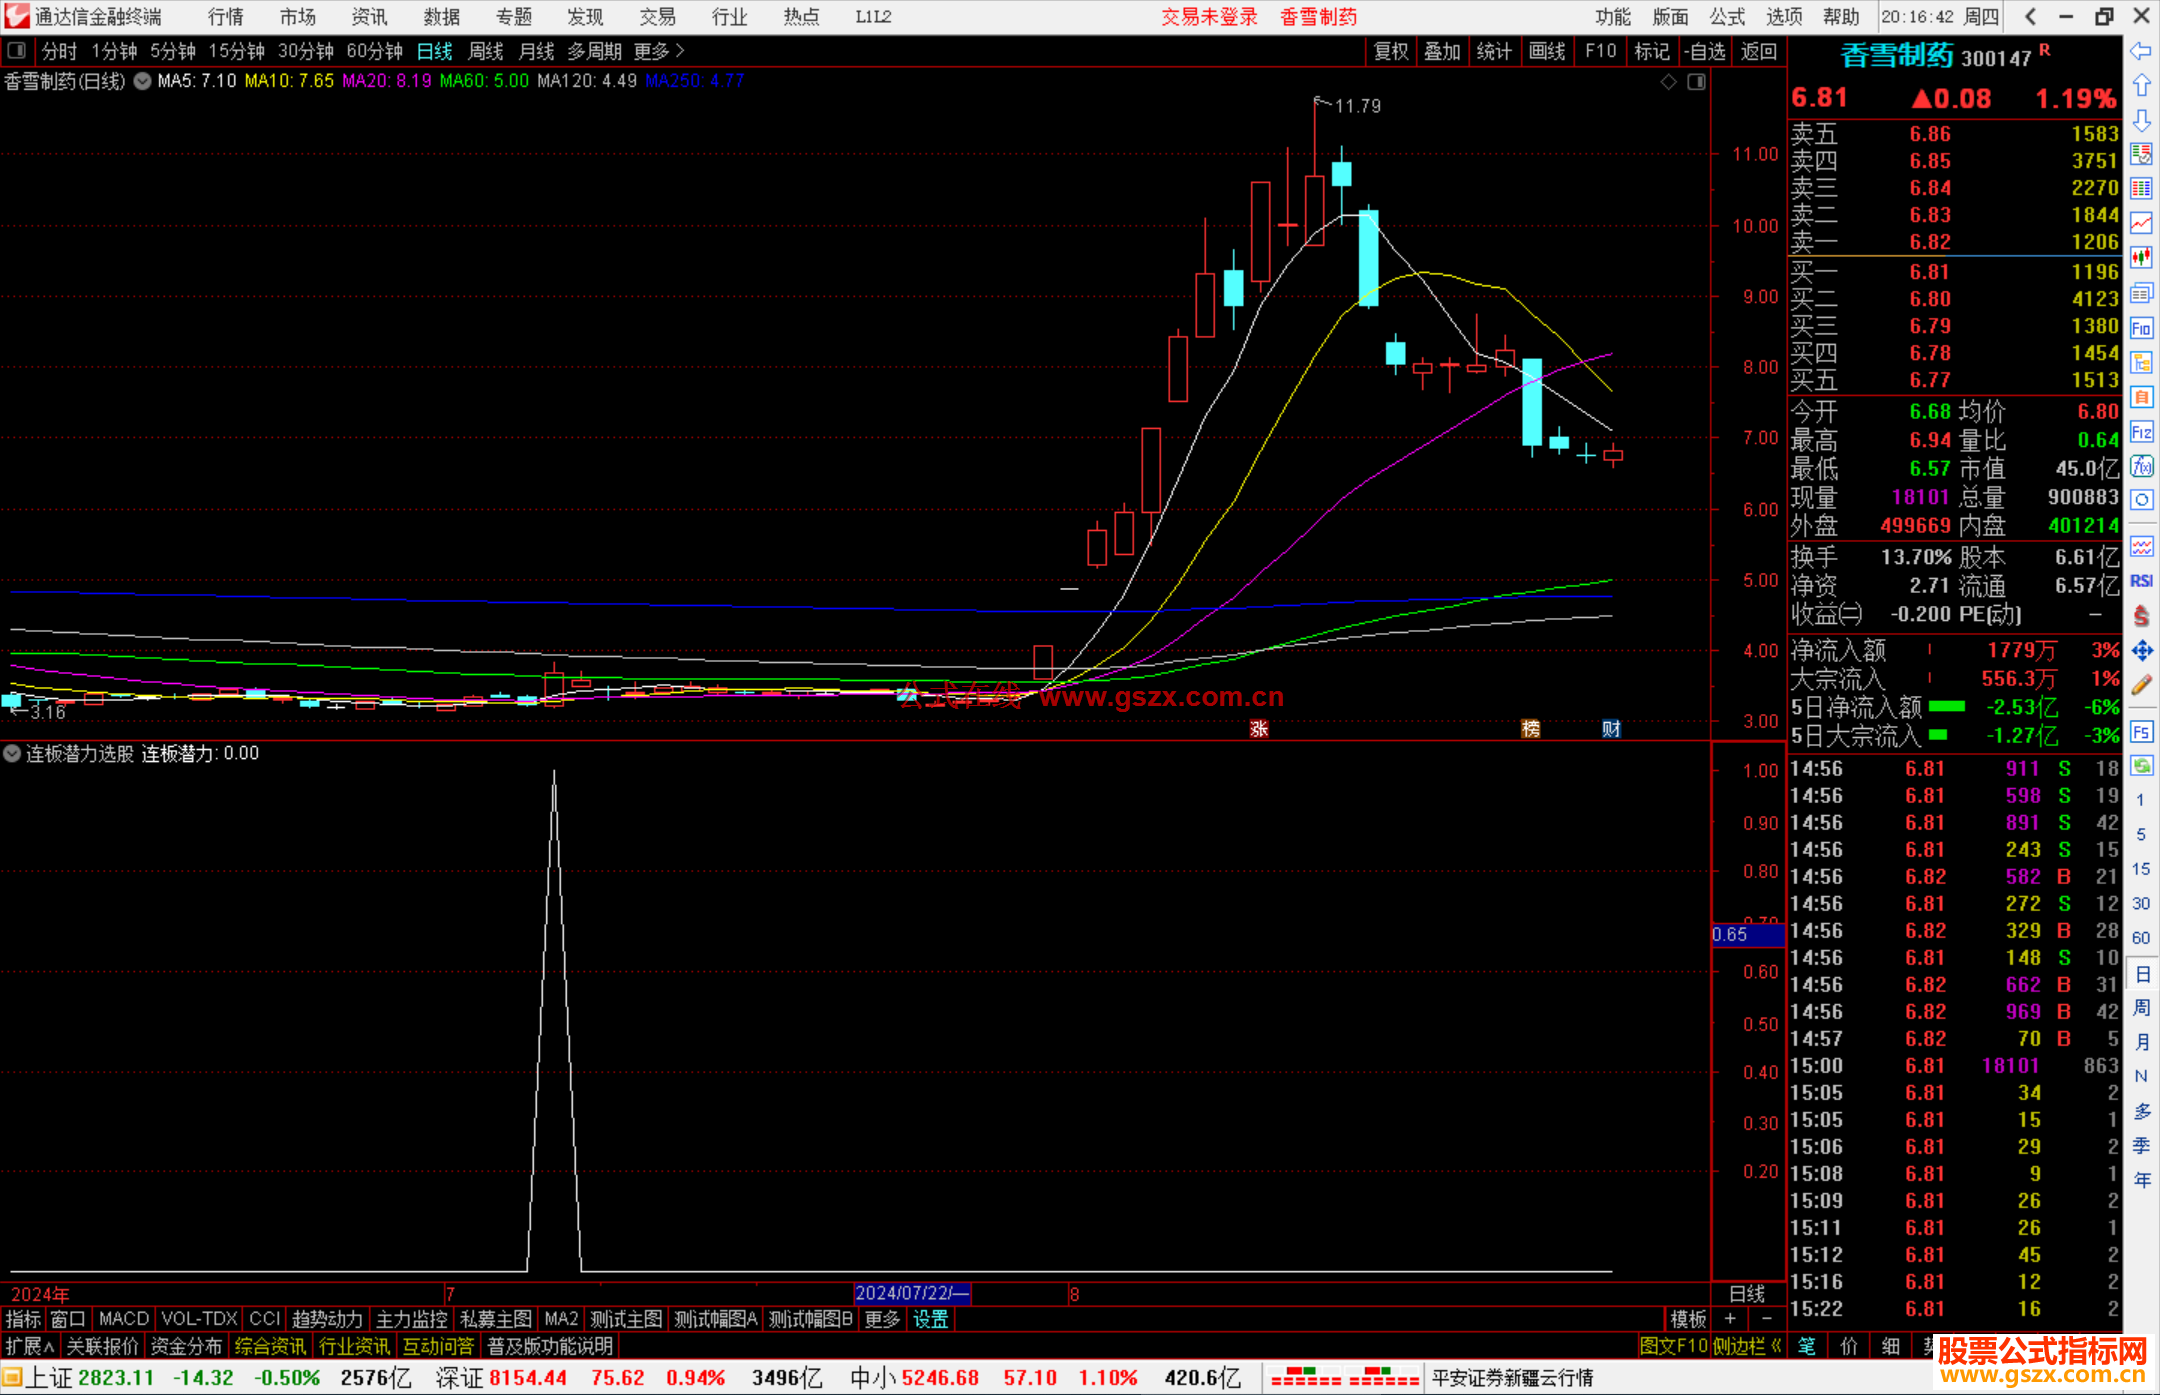The height and width of the screenshot is (1395, 2160).
Task: Click the 0.65 blue level marker on axis
Action: click(1746, 935)
